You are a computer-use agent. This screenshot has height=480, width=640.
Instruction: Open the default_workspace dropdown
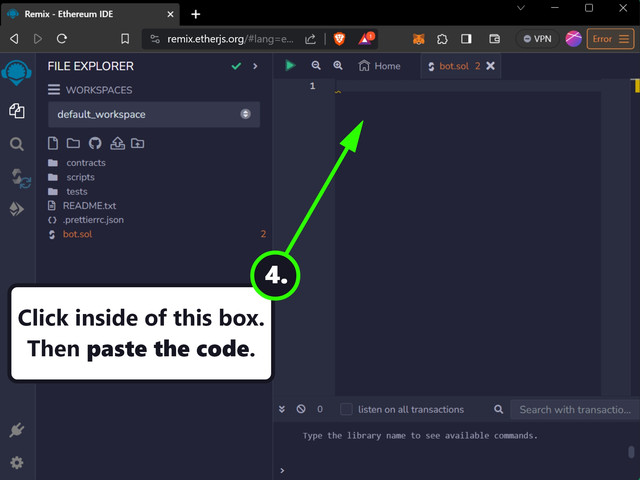point(153,114)
